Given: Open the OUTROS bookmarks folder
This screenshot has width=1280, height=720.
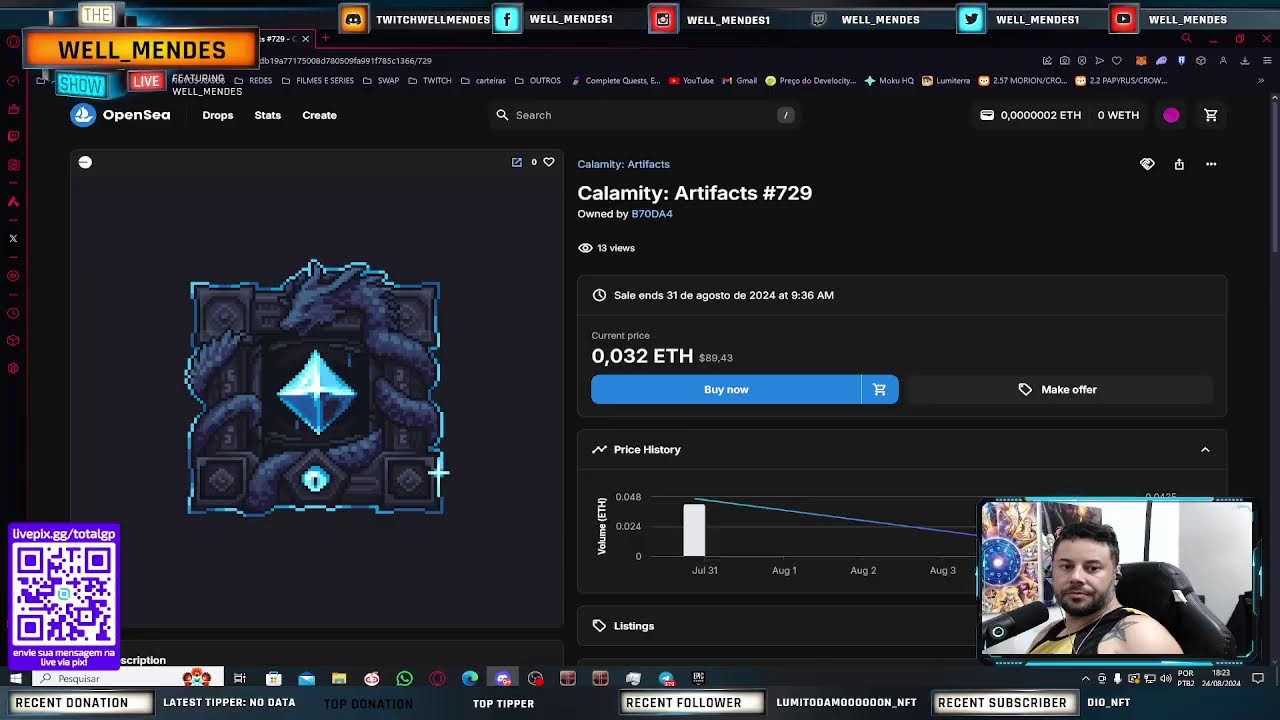Looking at the screenshot, I should pyautogui.click(x=538, y=81).
